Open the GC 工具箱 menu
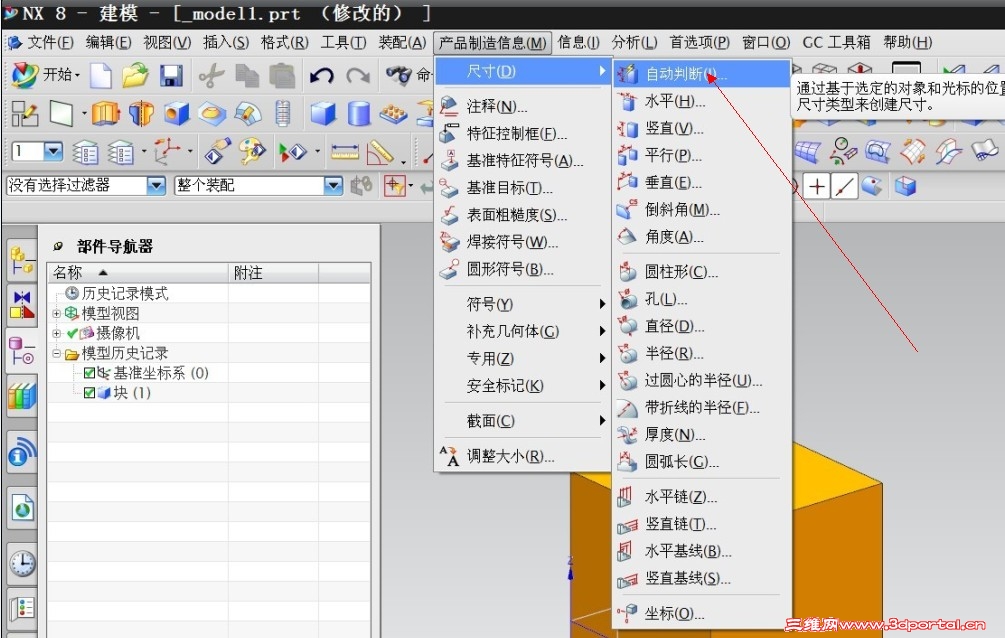This screenshot has height=638, width=1005. pos(836,42)
